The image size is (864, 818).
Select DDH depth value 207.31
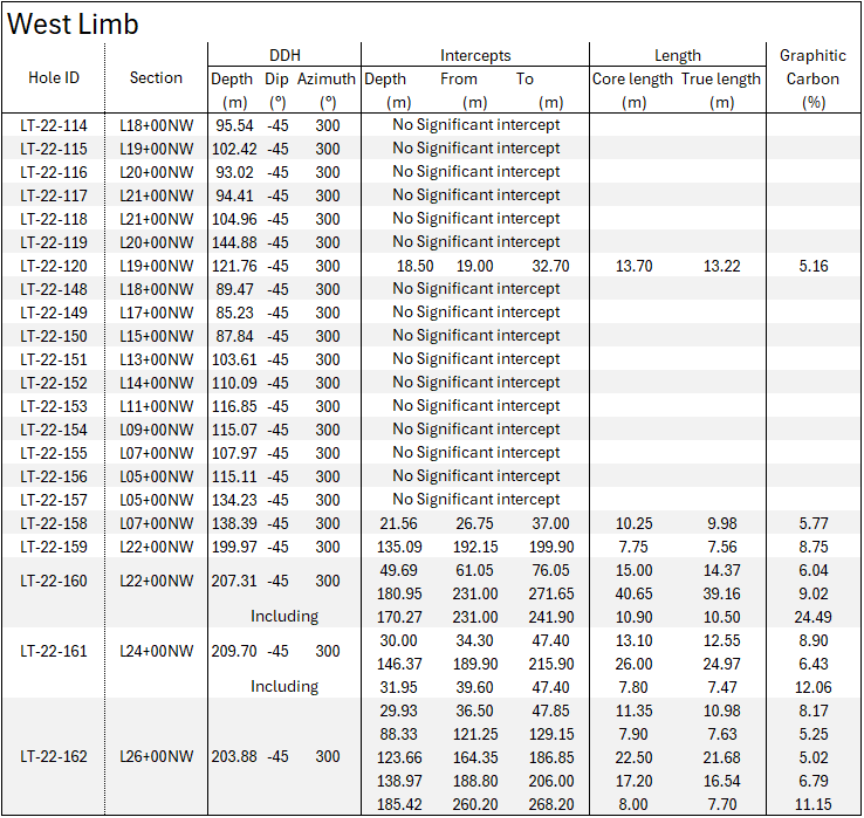234,581
